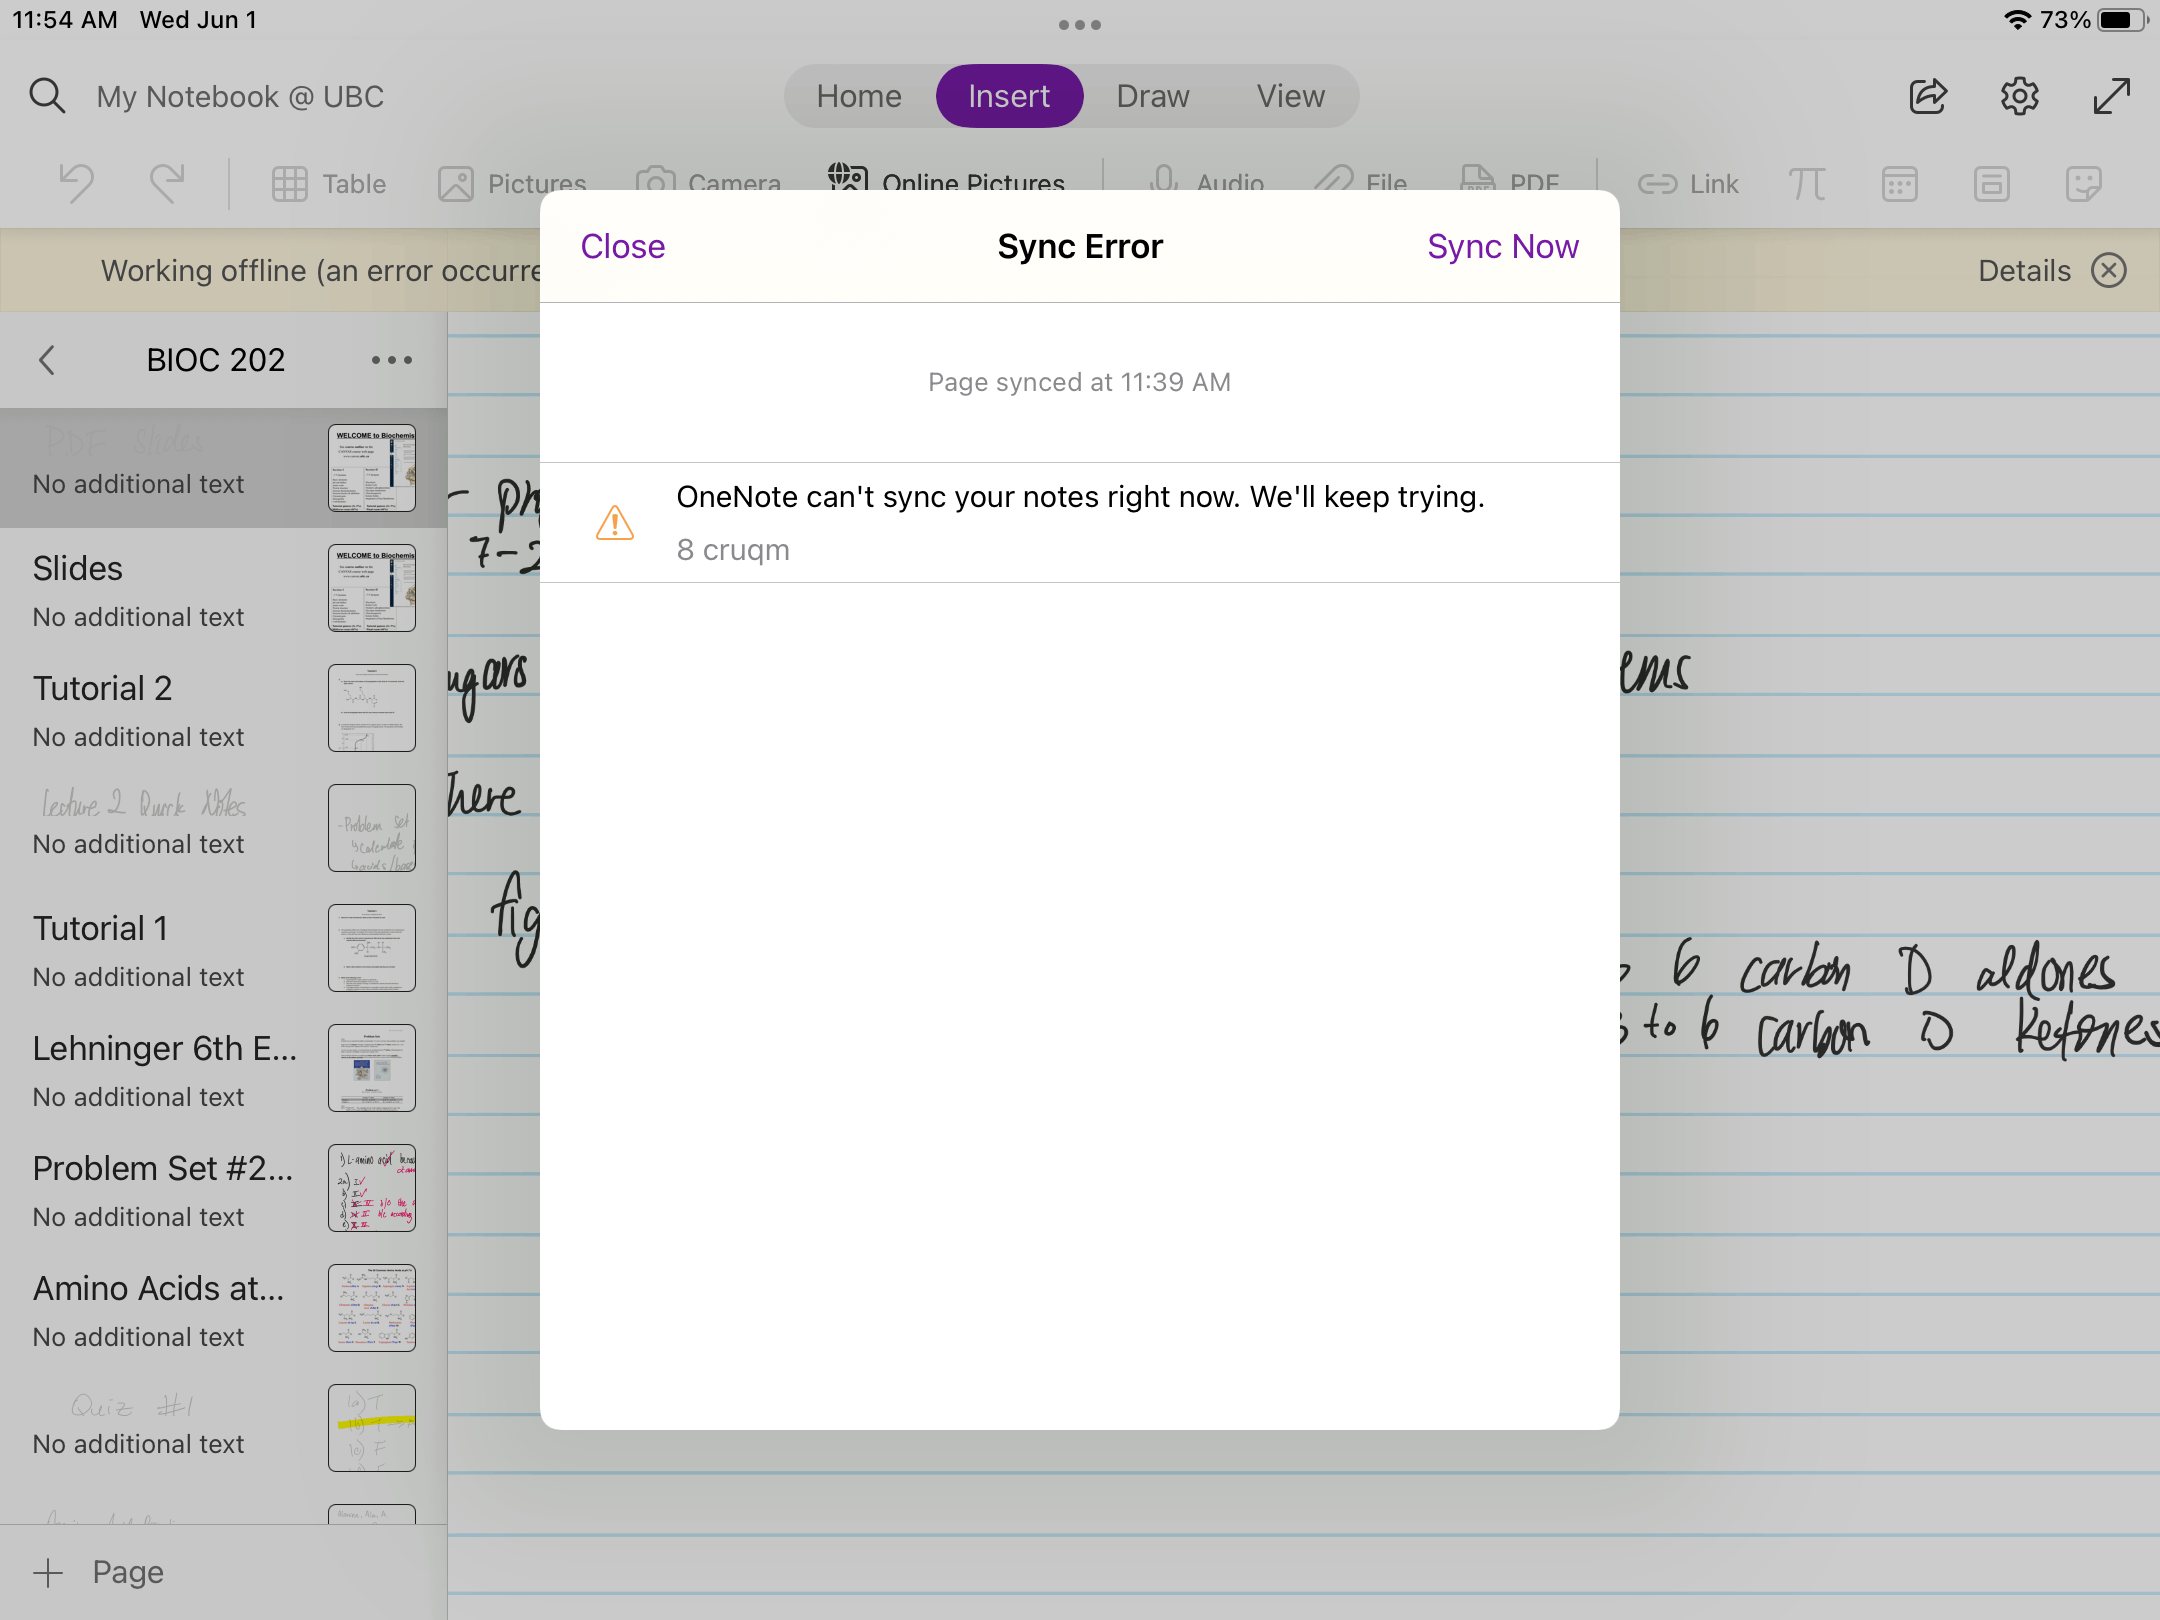Tap Sync Now in the dialog
Screen dimensions: 2160x1620
pos(1502,246)
